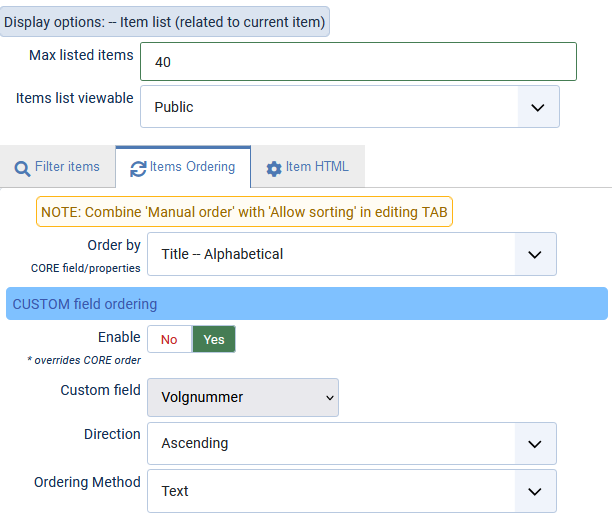Set Enable custom ordering to No
The height and width of the screenshot is (521, 612).
169,339
